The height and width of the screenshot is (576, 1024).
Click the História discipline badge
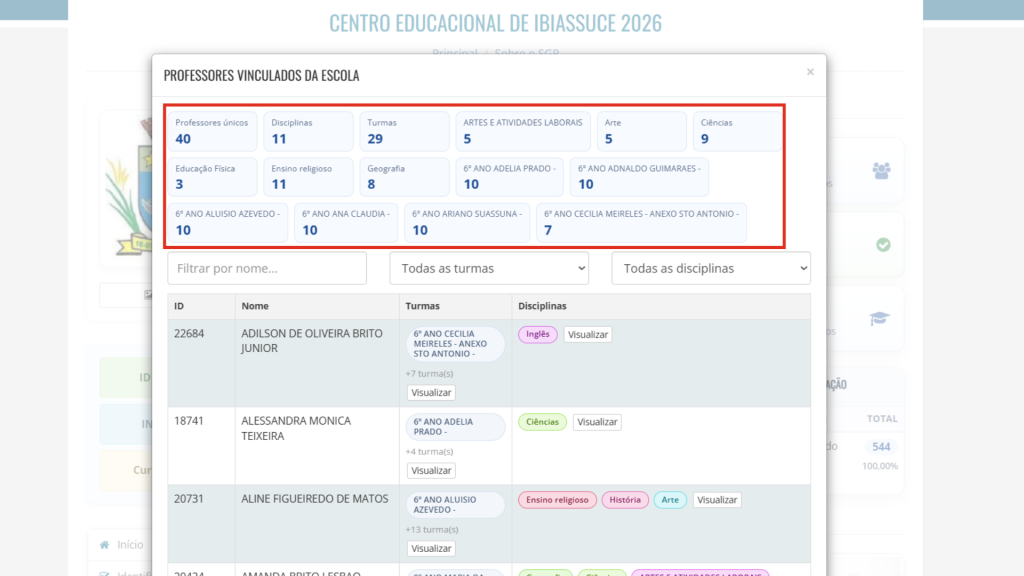click(x=625, y=500)
